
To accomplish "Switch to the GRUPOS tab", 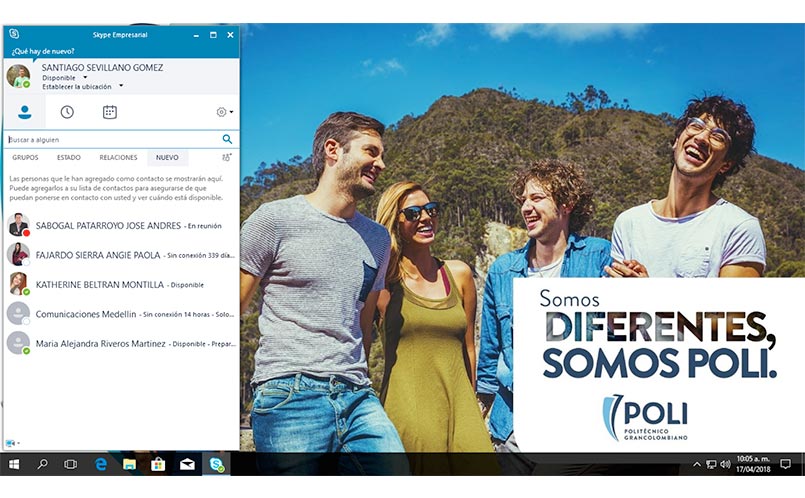I will [25, 157].
